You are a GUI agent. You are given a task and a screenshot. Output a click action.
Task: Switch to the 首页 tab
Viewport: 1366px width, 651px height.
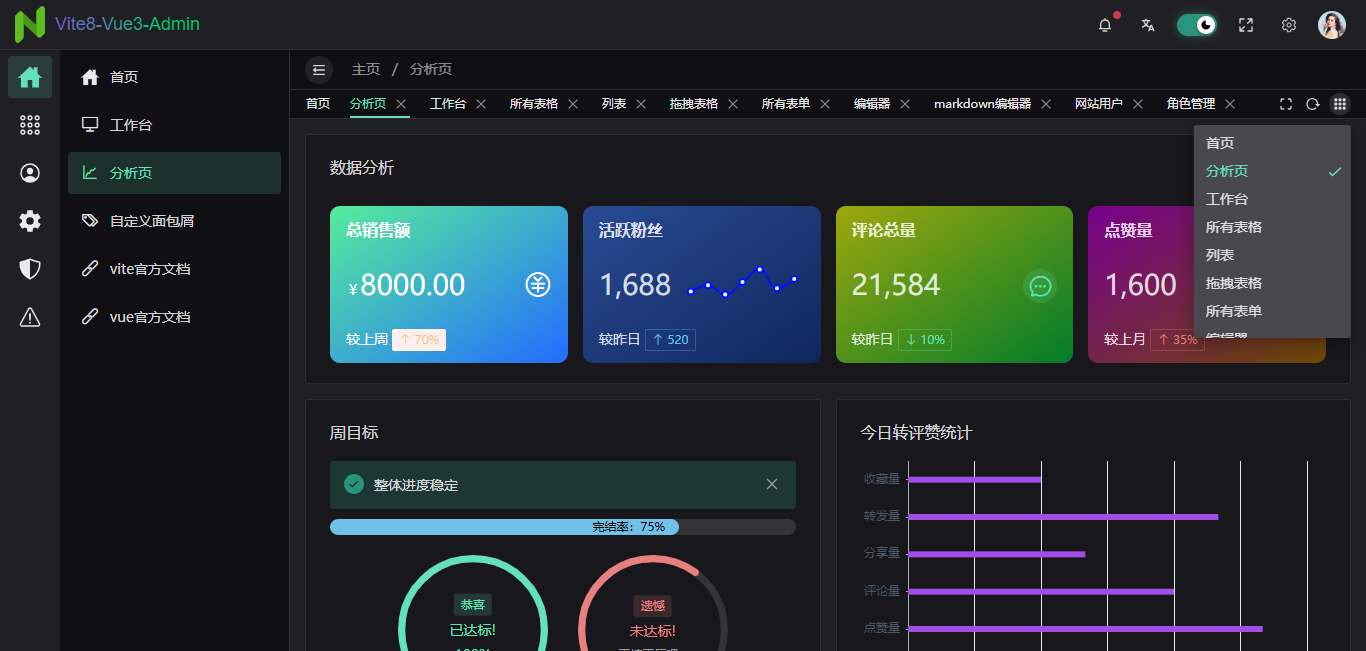[318, 104]
